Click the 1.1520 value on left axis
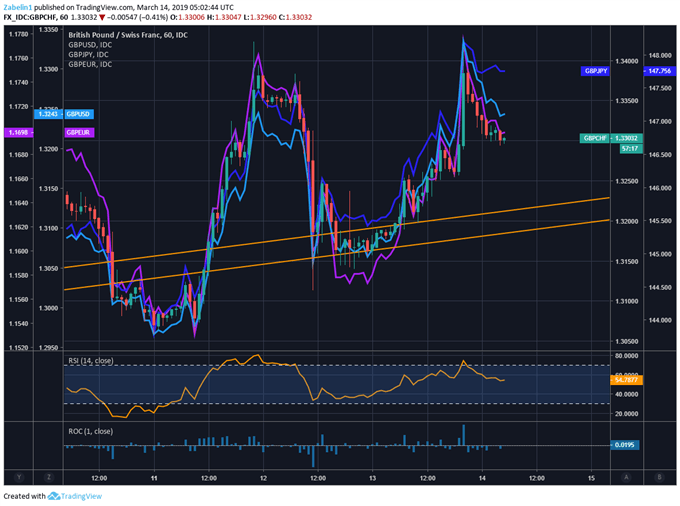Viewport: 680px width, 506px height. [x=18, y=348]
